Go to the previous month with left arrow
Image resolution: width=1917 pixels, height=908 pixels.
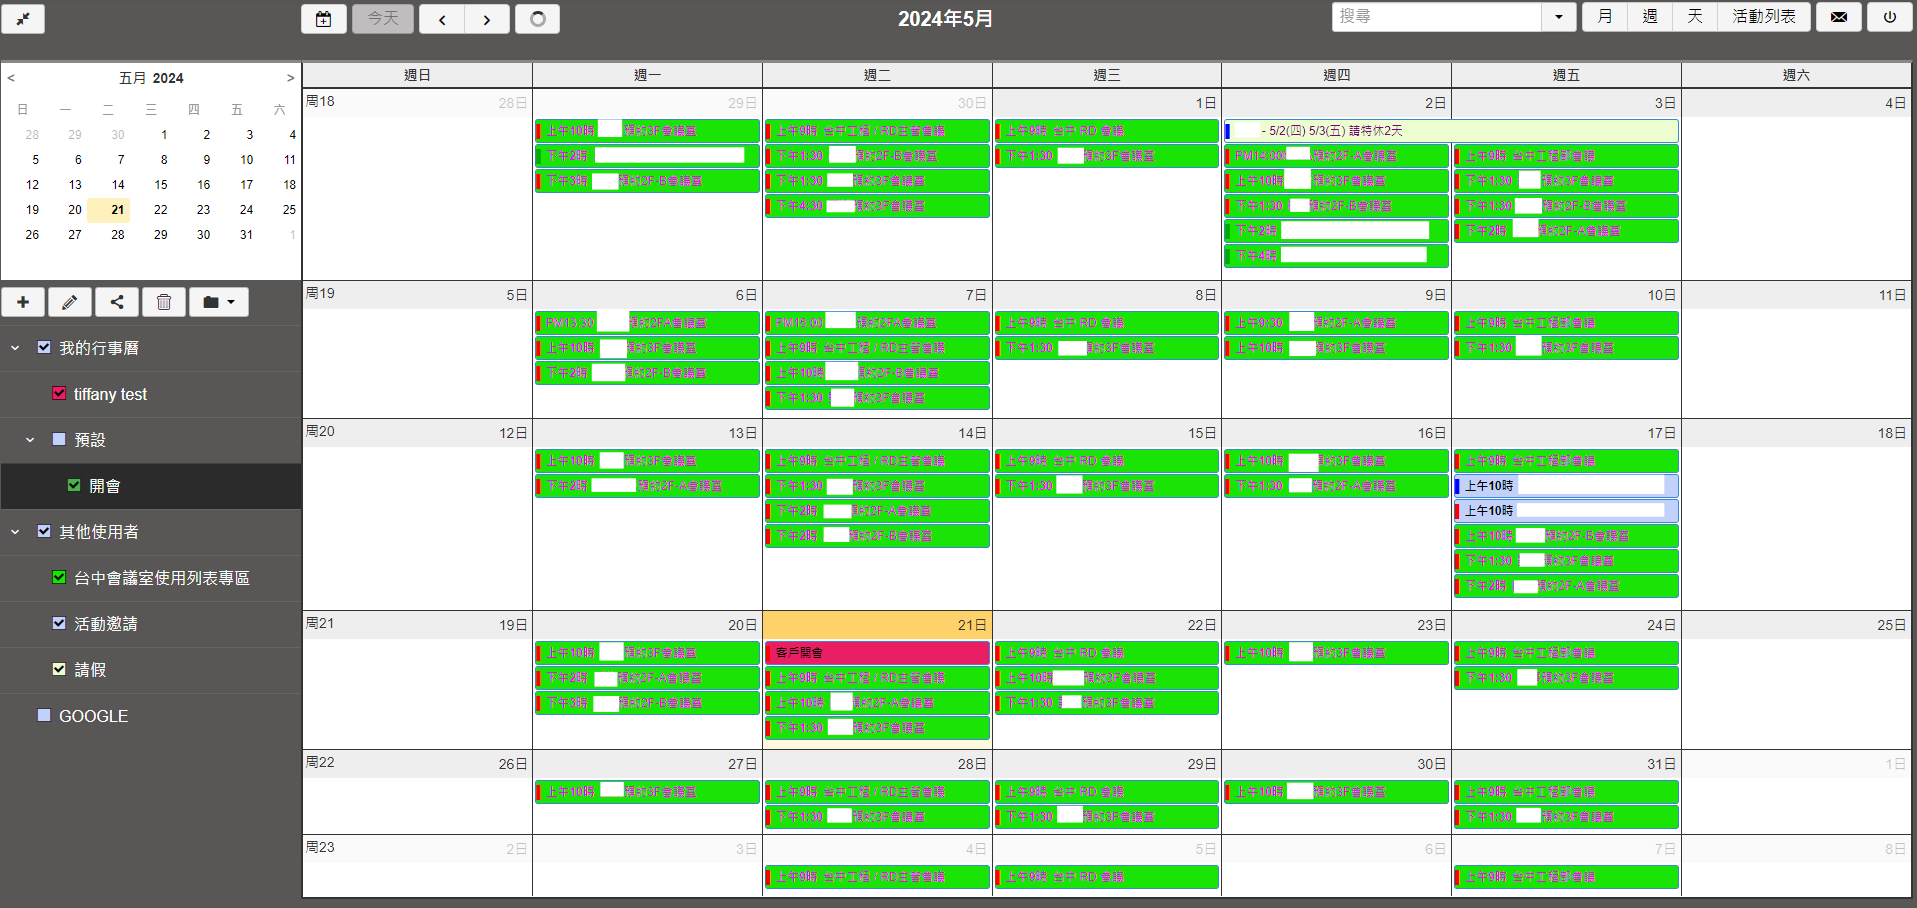coord(442,19)
